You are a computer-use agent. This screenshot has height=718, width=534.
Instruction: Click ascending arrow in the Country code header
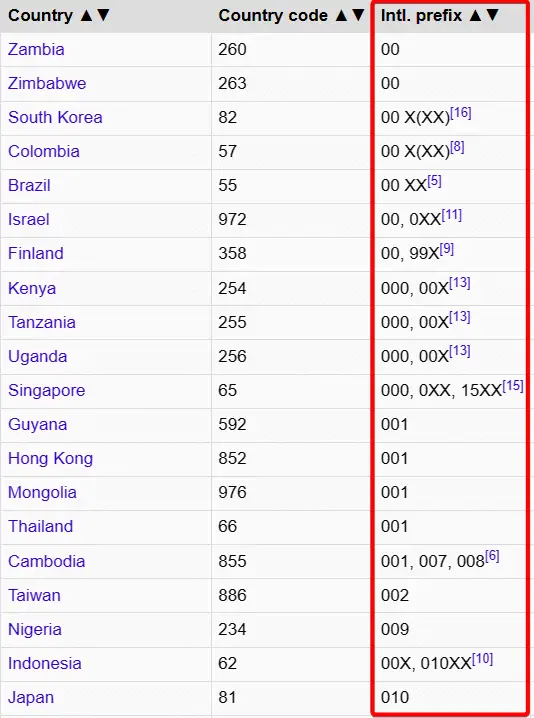tap(341, 16)
